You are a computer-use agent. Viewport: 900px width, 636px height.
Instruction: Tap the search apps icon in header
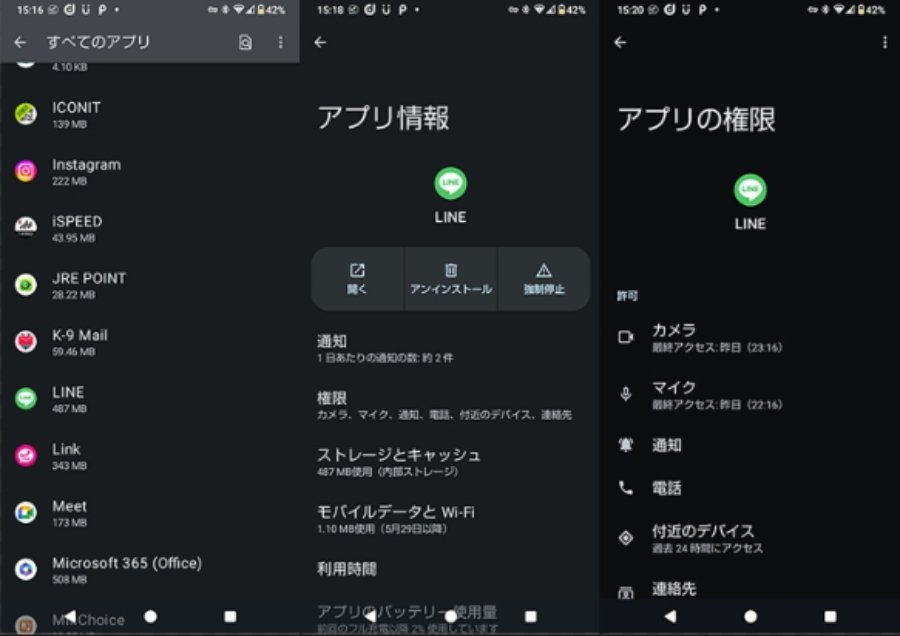click(x=246, y=42)
